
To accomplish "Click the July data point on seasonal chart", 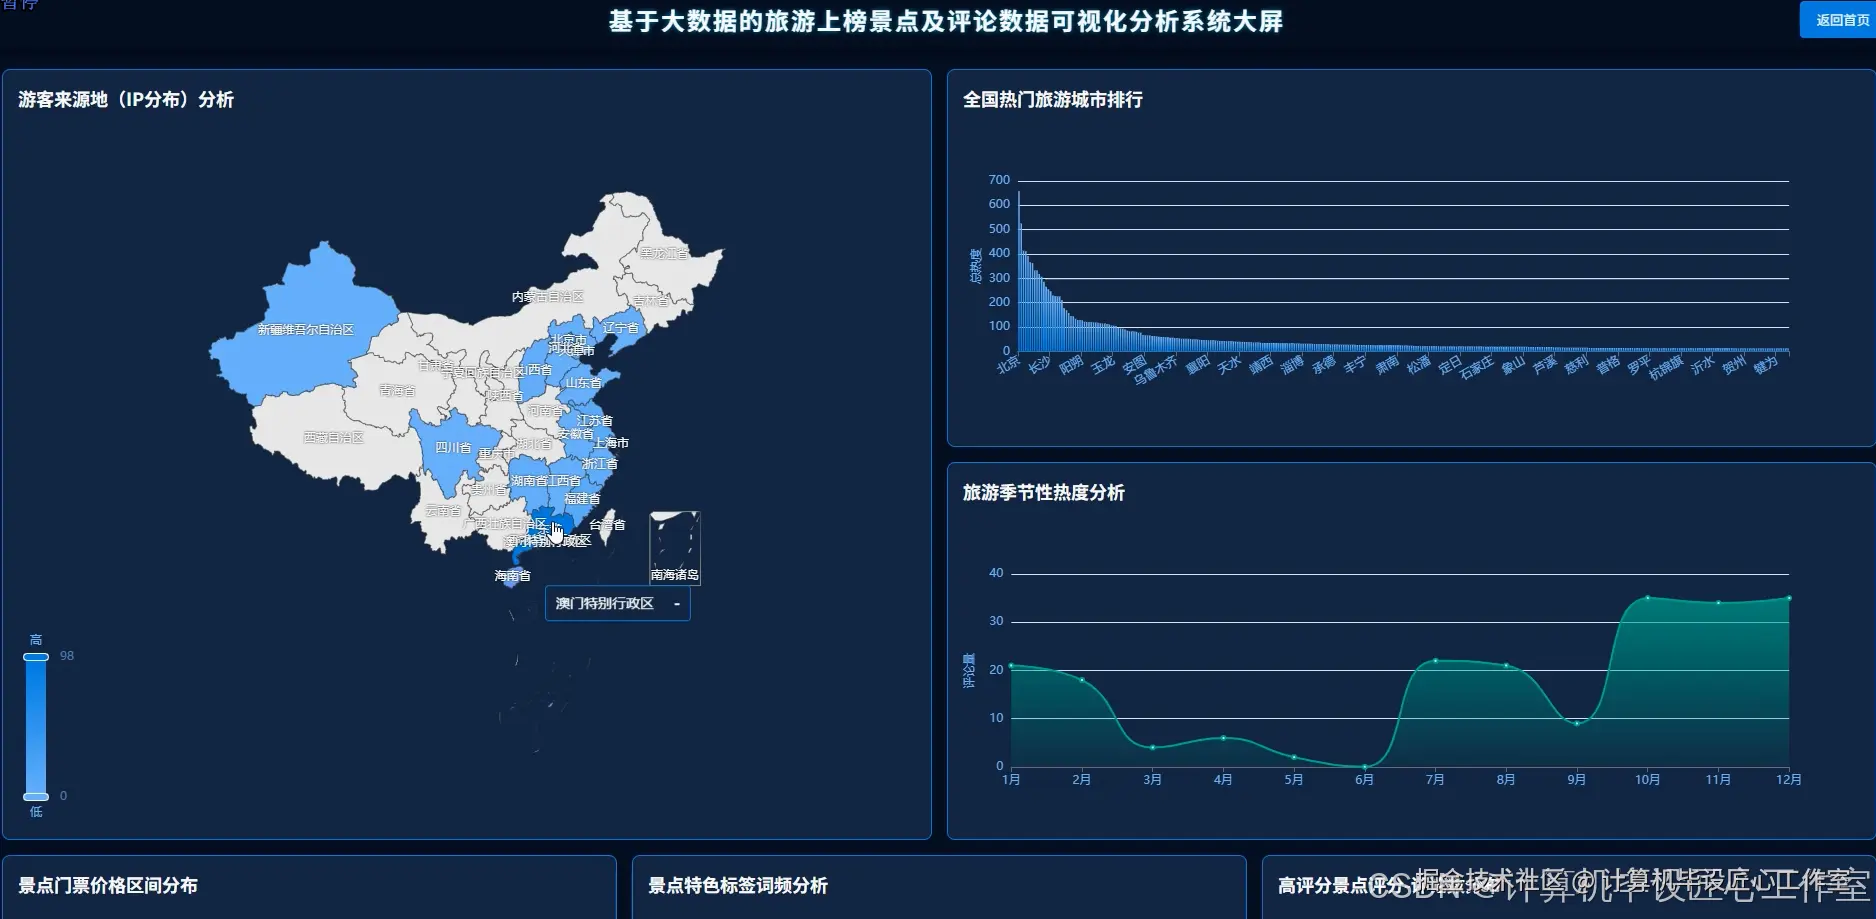I will pos(1436,660).
